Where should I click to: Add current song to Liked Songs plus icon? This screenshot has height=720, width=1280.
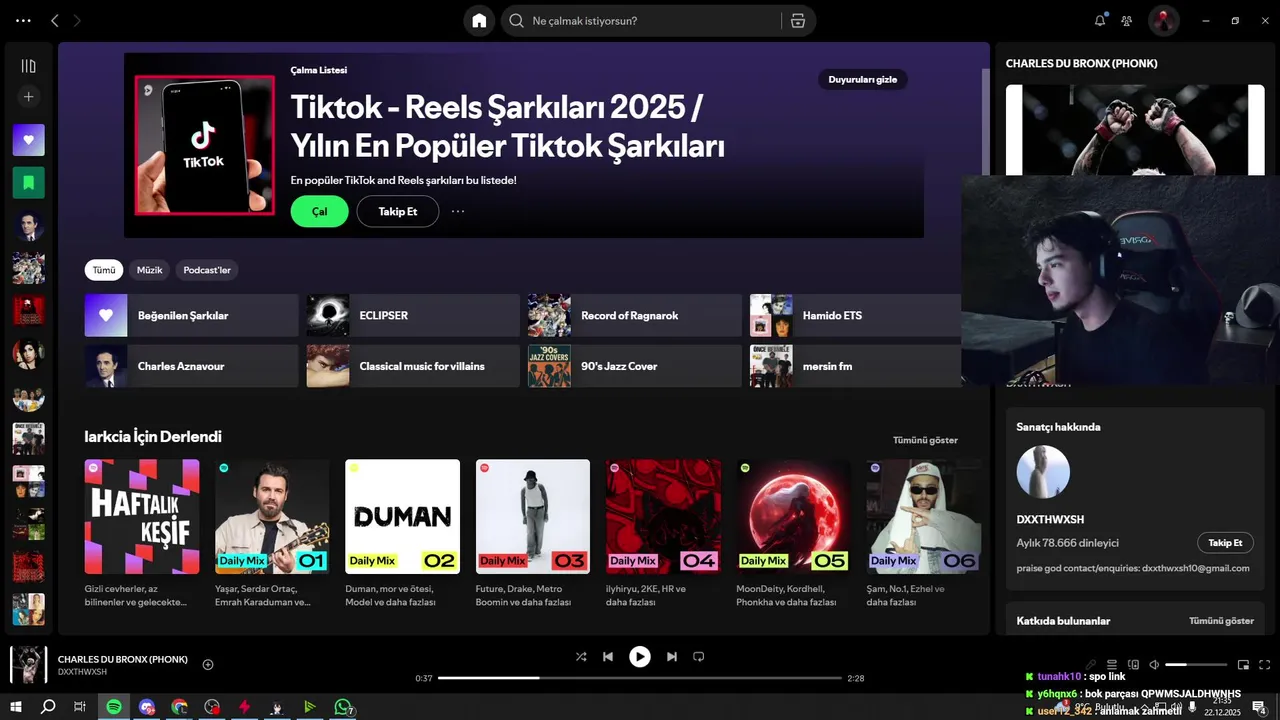(208, 664)
